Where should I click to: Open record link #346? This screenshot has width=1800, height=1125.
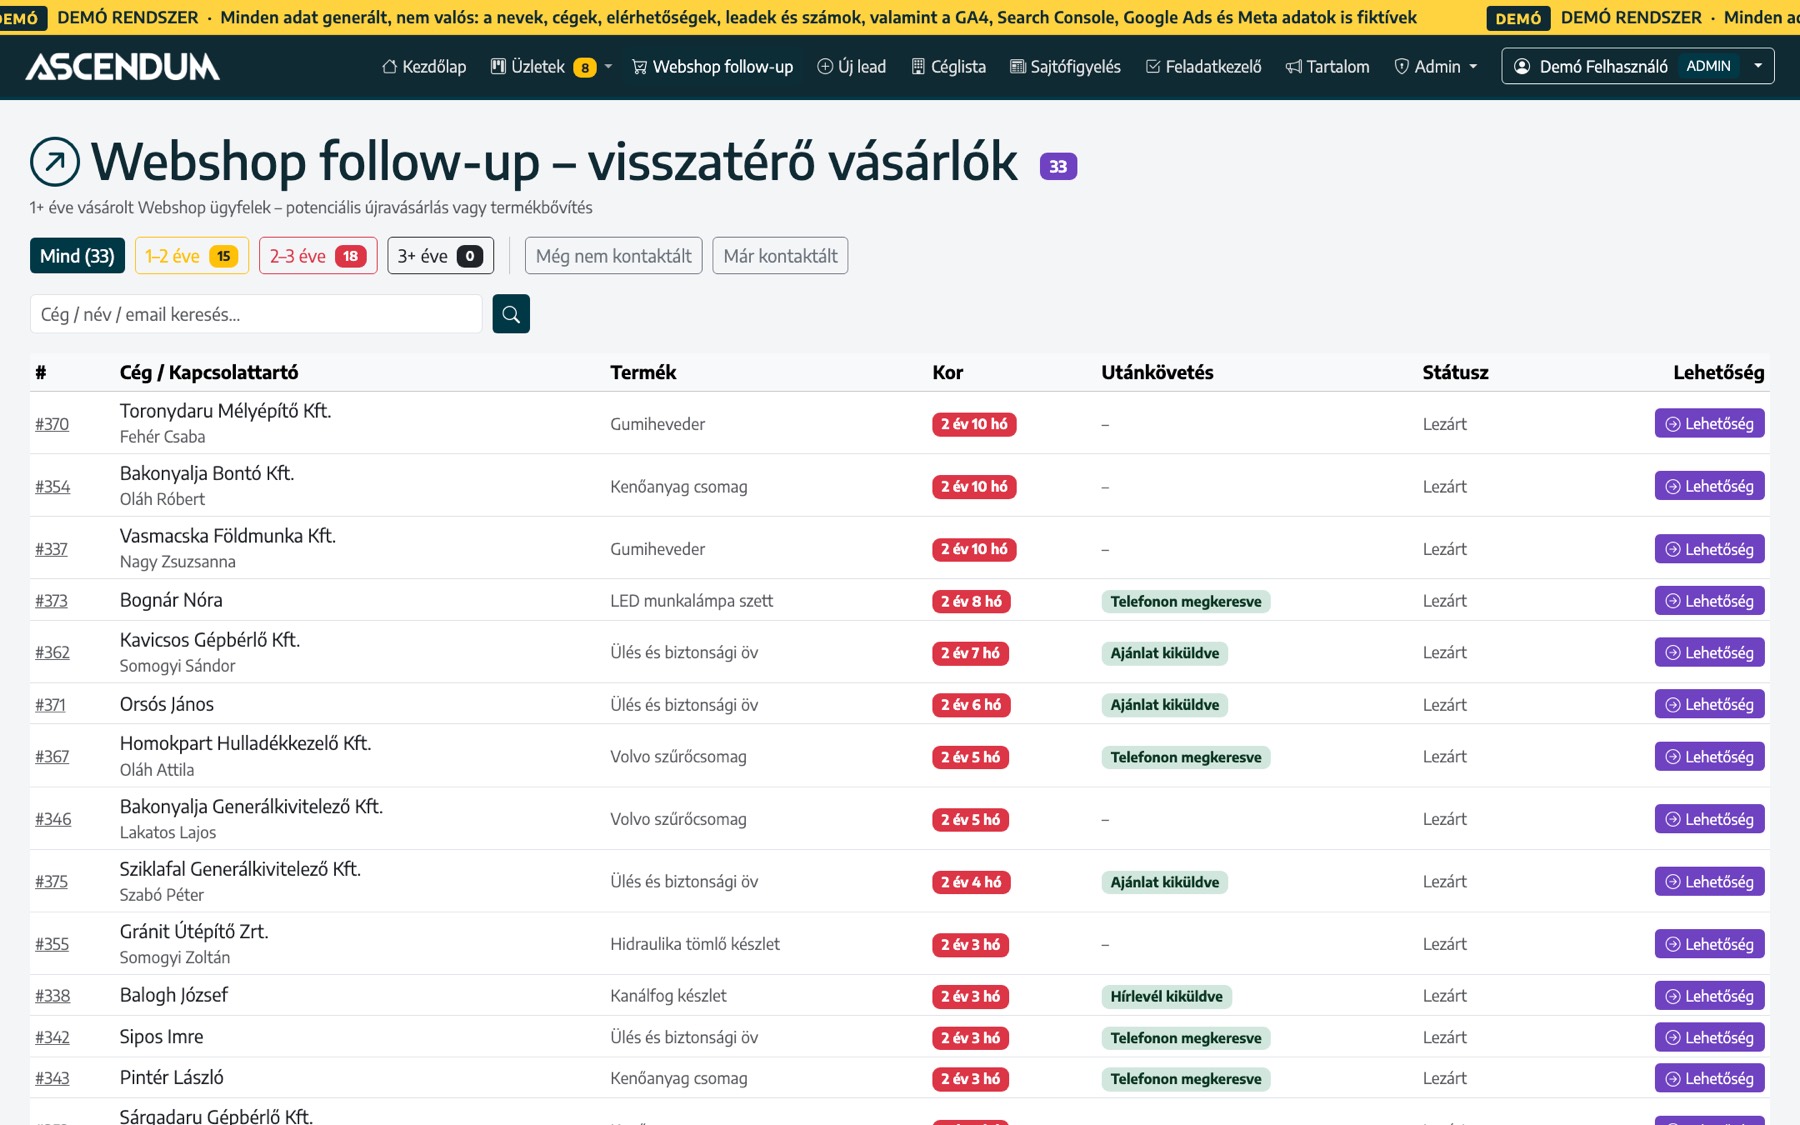53,819
